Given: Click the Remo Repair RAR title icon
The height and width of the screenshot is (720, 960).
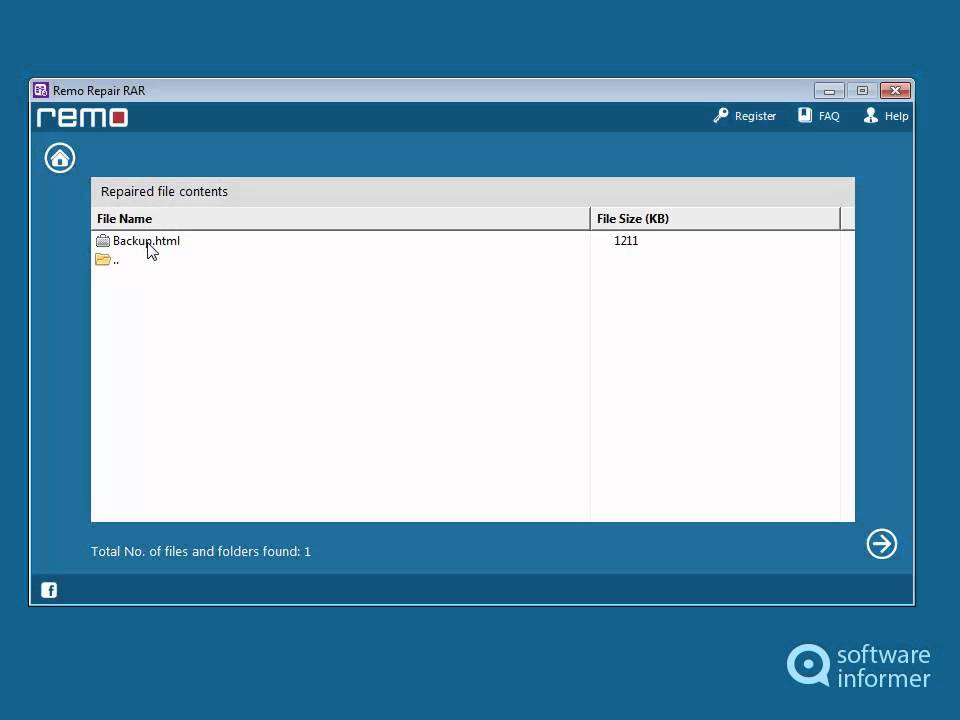Looking at the screenshot, I should tap(41, 90).
